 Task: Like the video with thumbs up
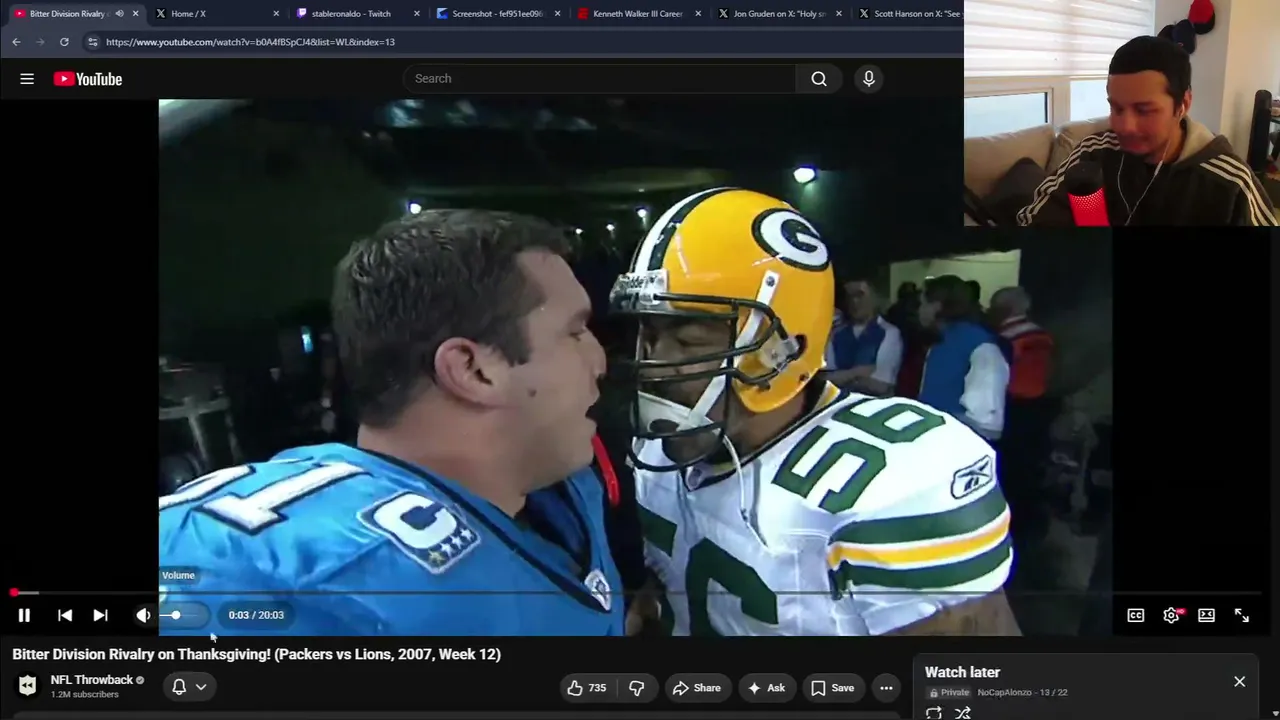point(586,688)
